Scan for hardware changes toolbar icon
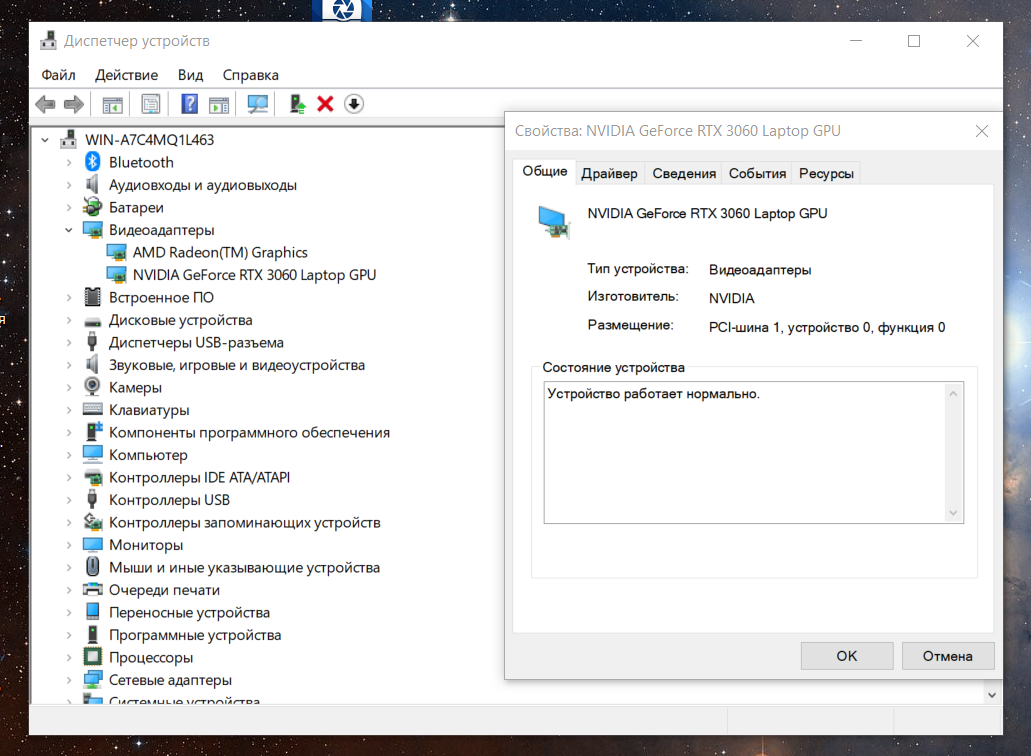 click(x=258, y=104)
